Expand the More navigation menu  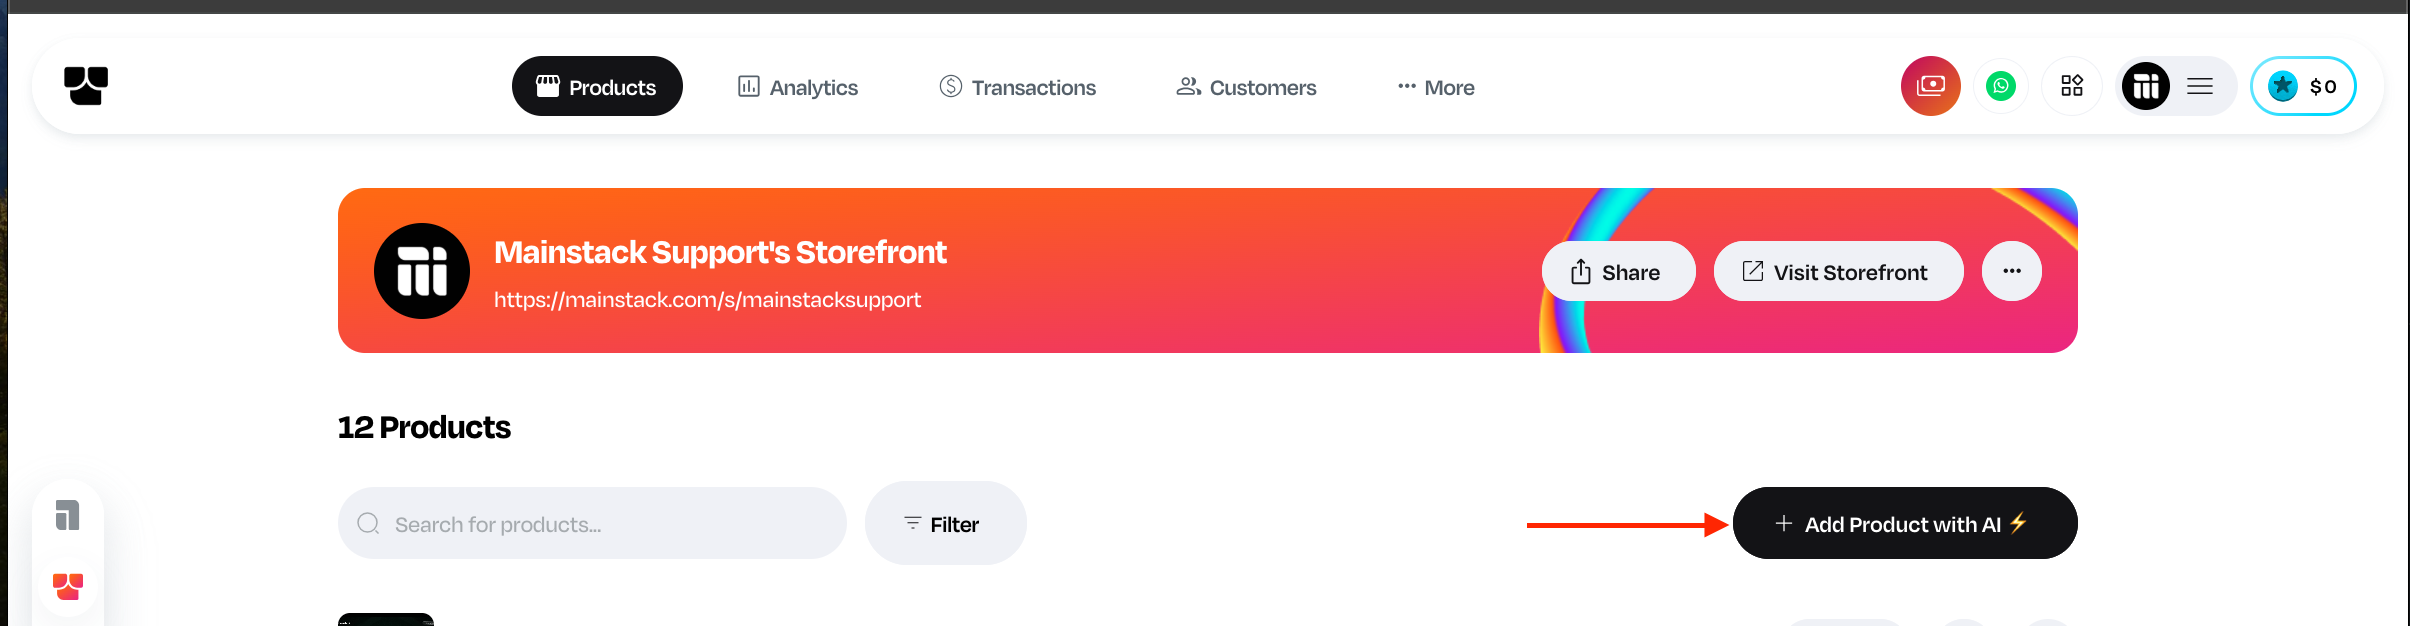click(1436, 87)
